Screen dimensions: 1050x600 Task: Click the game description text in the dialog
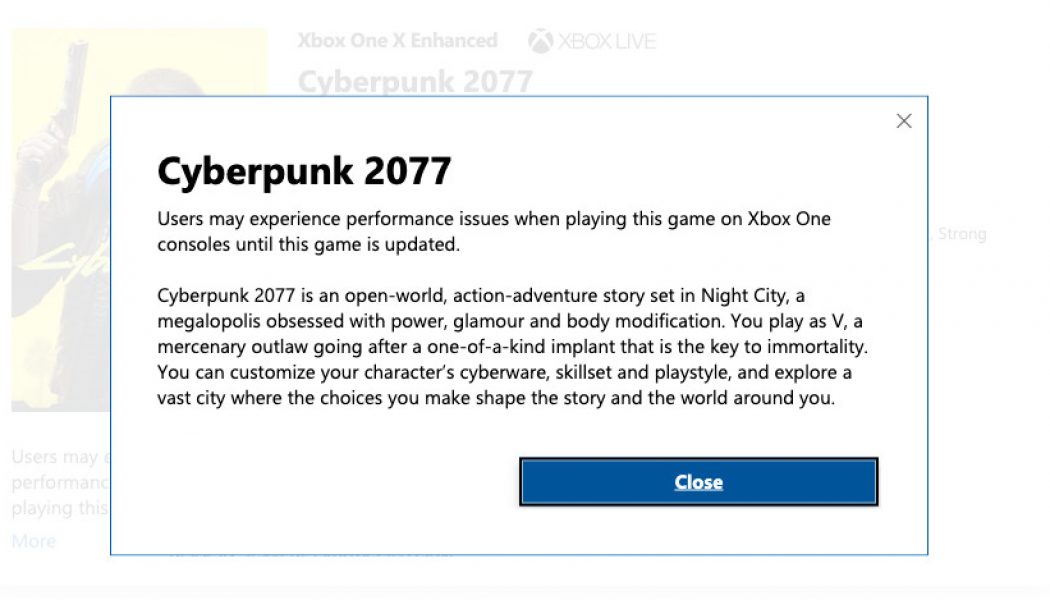(512, 346)
